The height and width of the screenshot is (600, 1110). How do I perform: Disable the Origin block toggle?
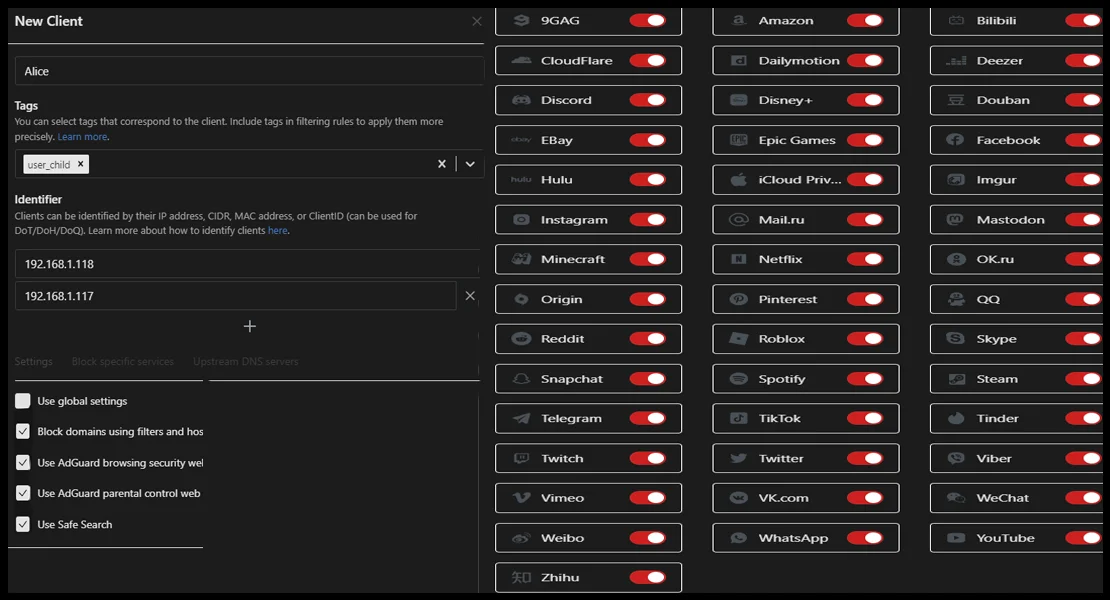[x=648, y=299]
